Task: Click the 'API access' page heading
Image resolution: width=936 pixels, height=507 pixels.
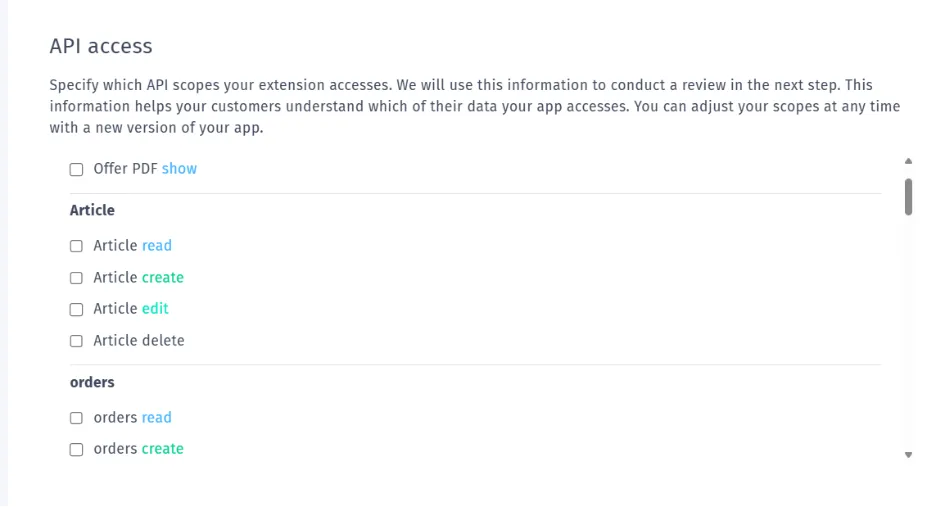Action: coord(101,46)
